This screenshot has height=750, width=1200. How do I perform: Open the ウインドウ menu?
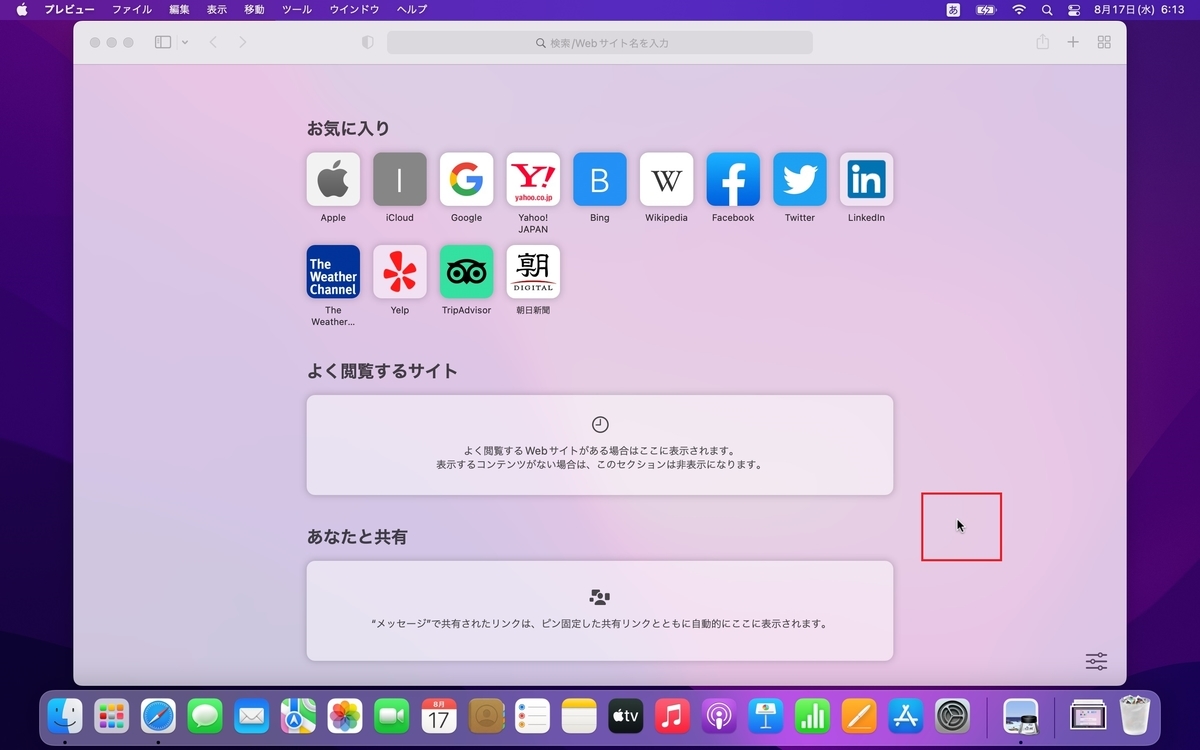pos(354,9)
